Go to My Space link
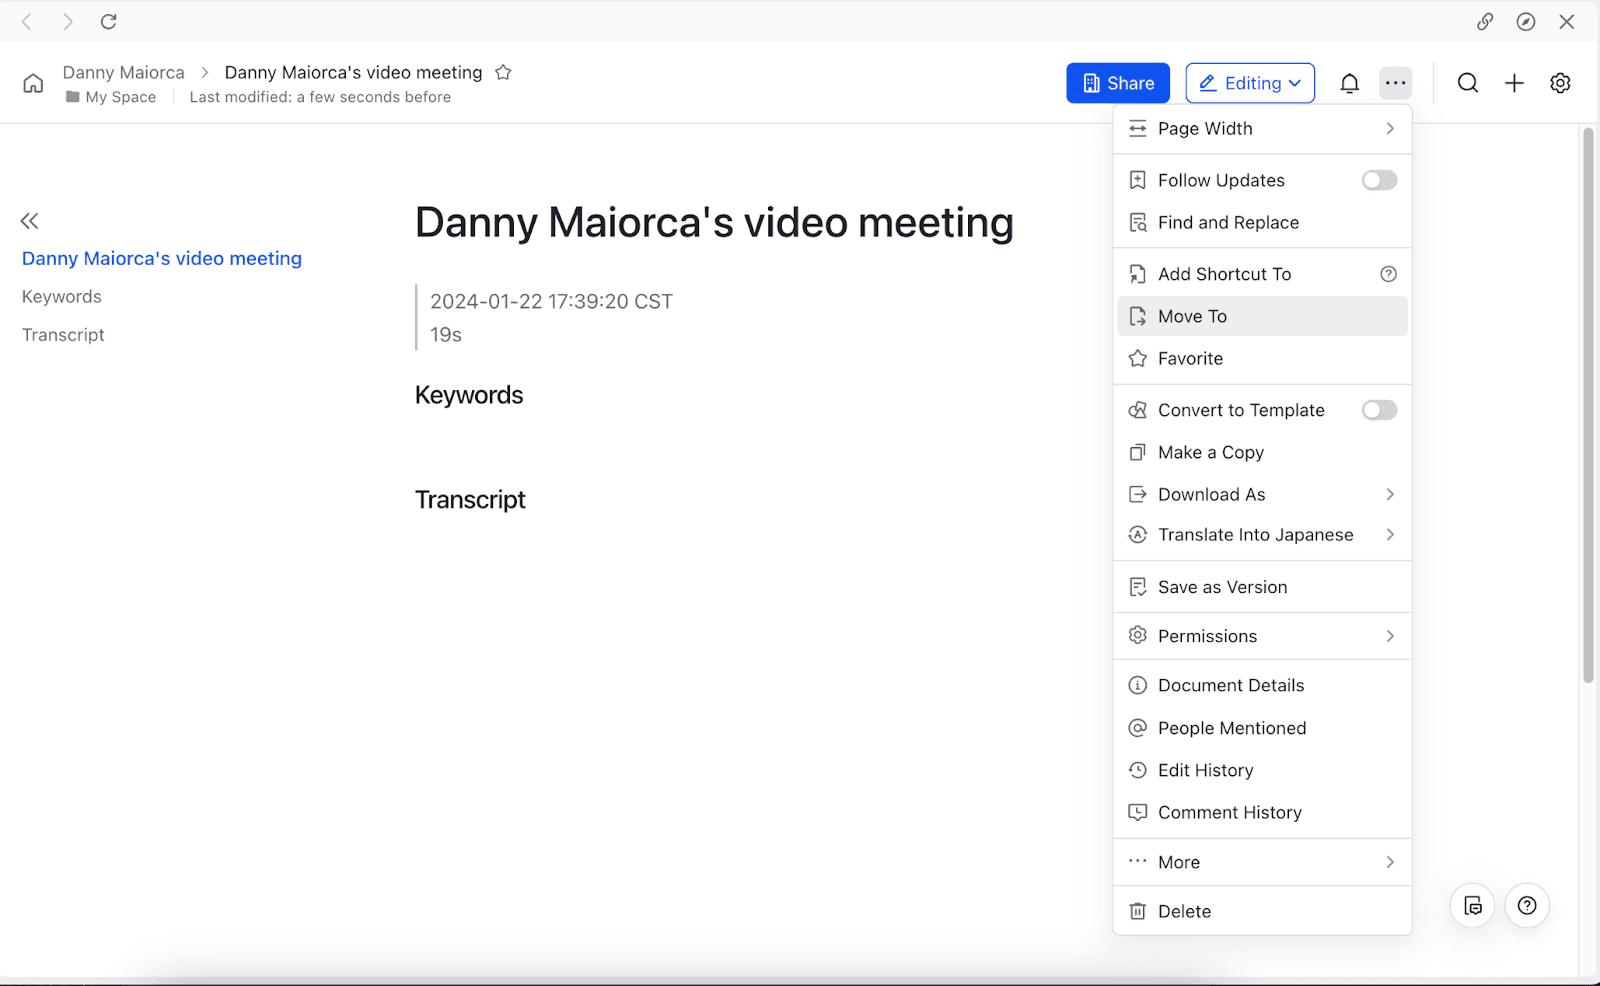Image resolution: width=1600 pixels, height=986 pixels. (x=121, y=97)
